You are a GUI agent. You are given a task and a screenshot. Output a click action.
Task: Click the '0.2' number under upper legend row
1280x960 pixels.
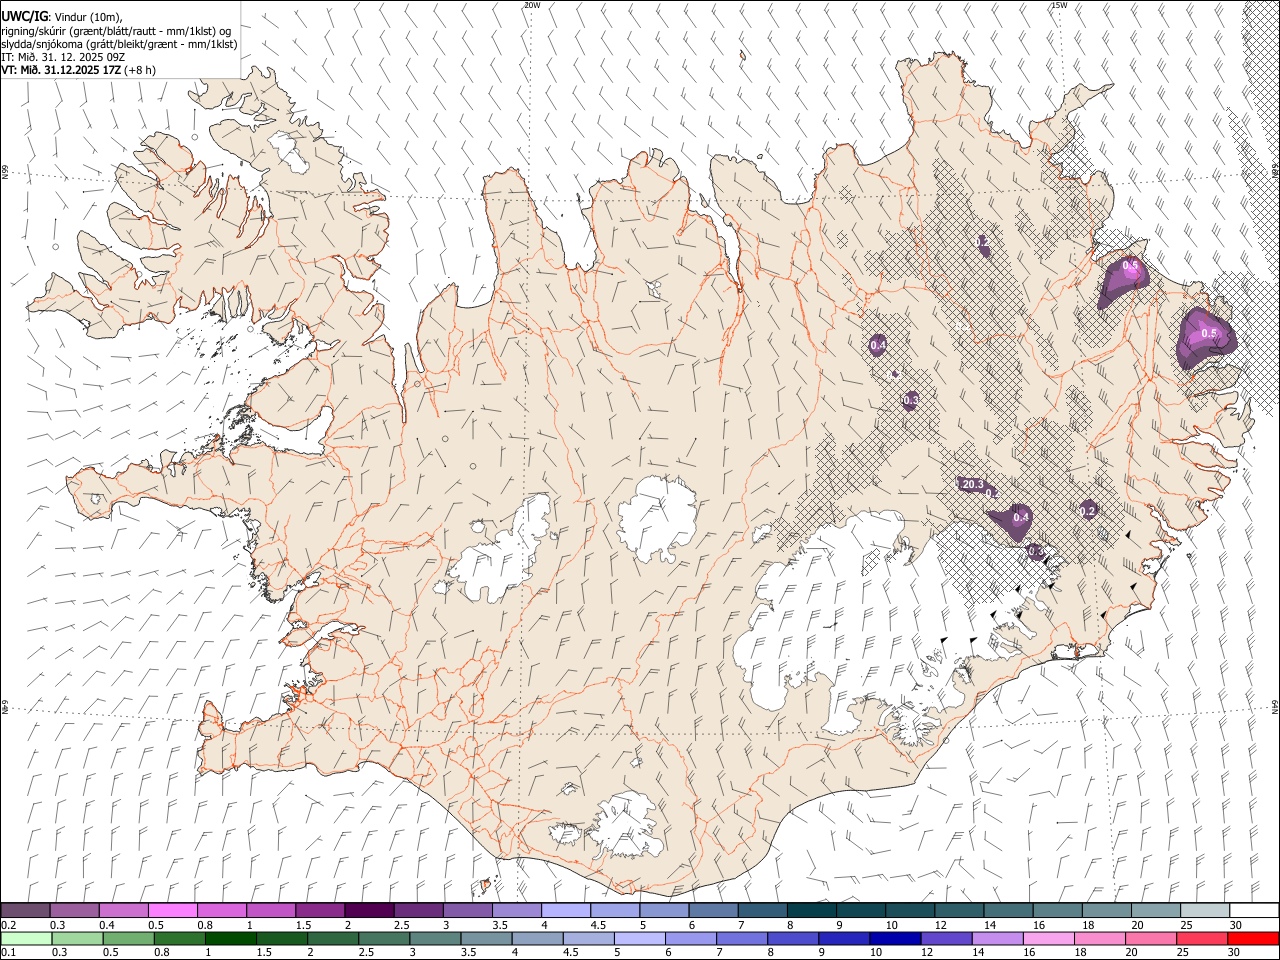(9, 925)
